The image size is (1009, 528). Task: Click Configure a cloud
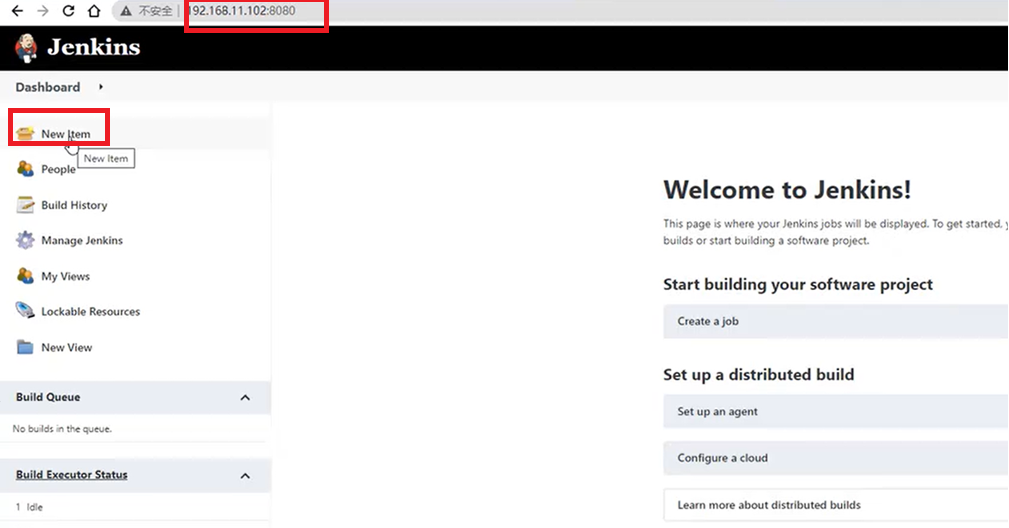tap(836, 458)
